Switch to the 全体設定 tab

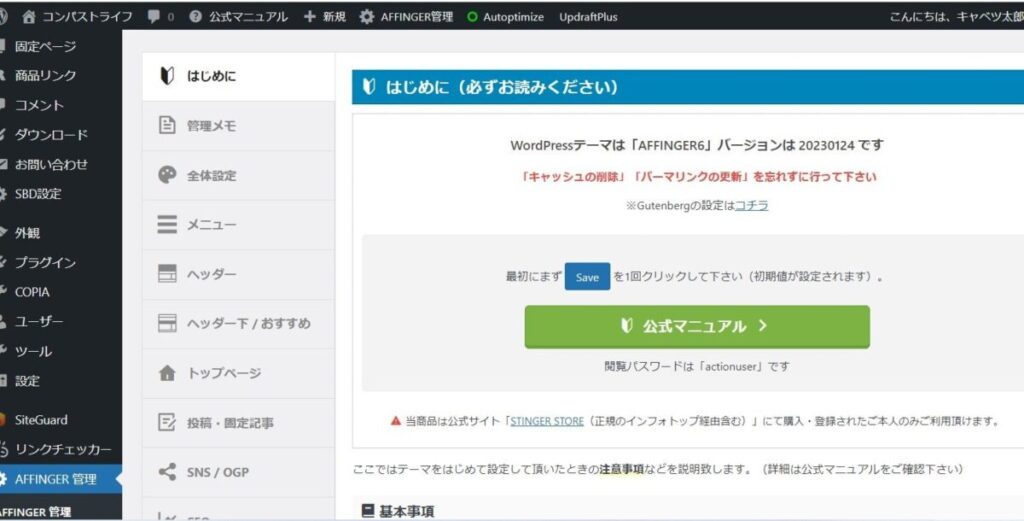(x=238, y=175)
